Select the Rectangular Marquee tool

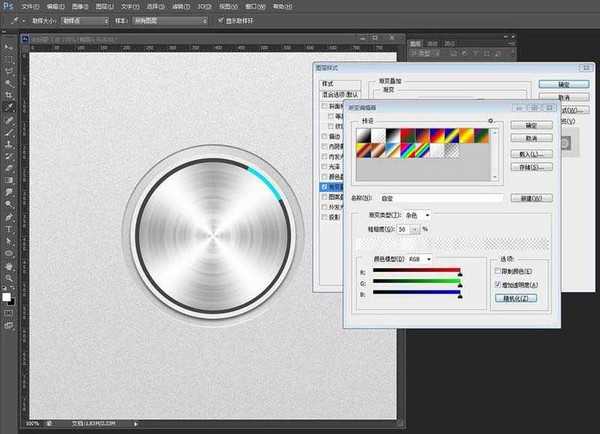click(x=9, y=59)
